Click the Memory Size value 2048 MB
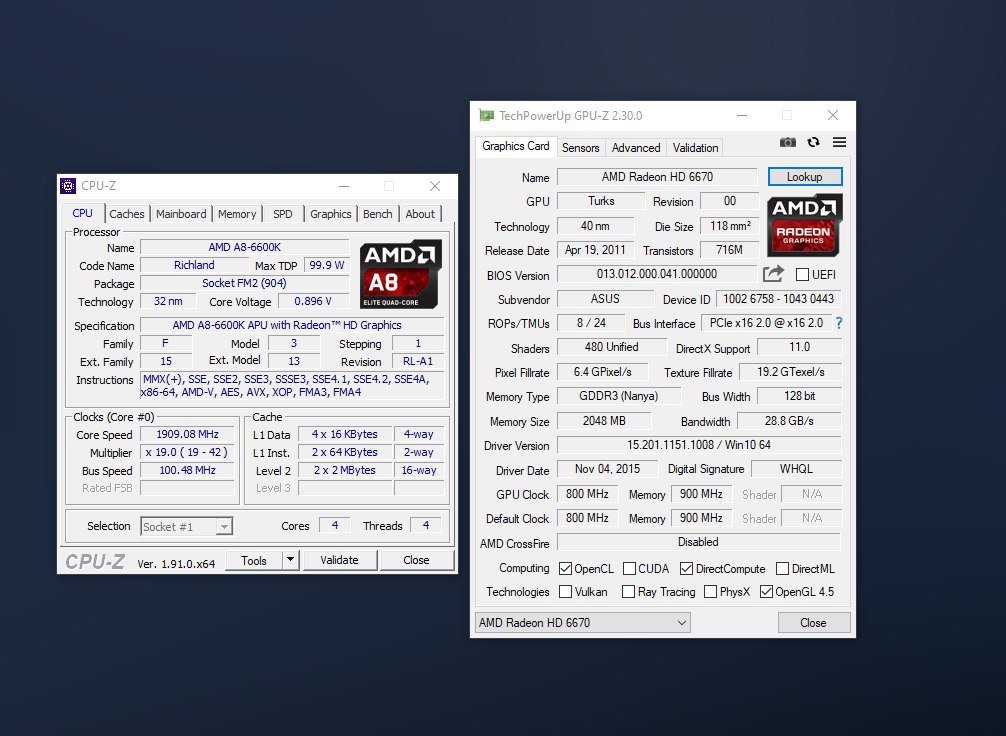This screenshot has width=1006, height=736. tap(604, 421)
